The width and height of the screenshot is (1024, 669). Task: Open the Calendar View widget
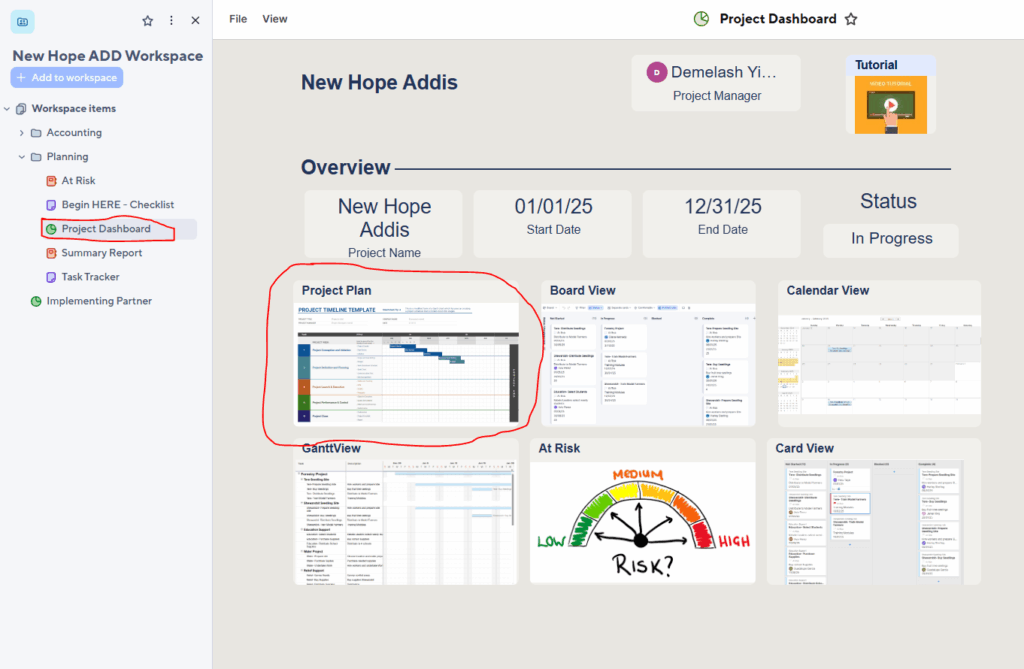tap(879, 364)
